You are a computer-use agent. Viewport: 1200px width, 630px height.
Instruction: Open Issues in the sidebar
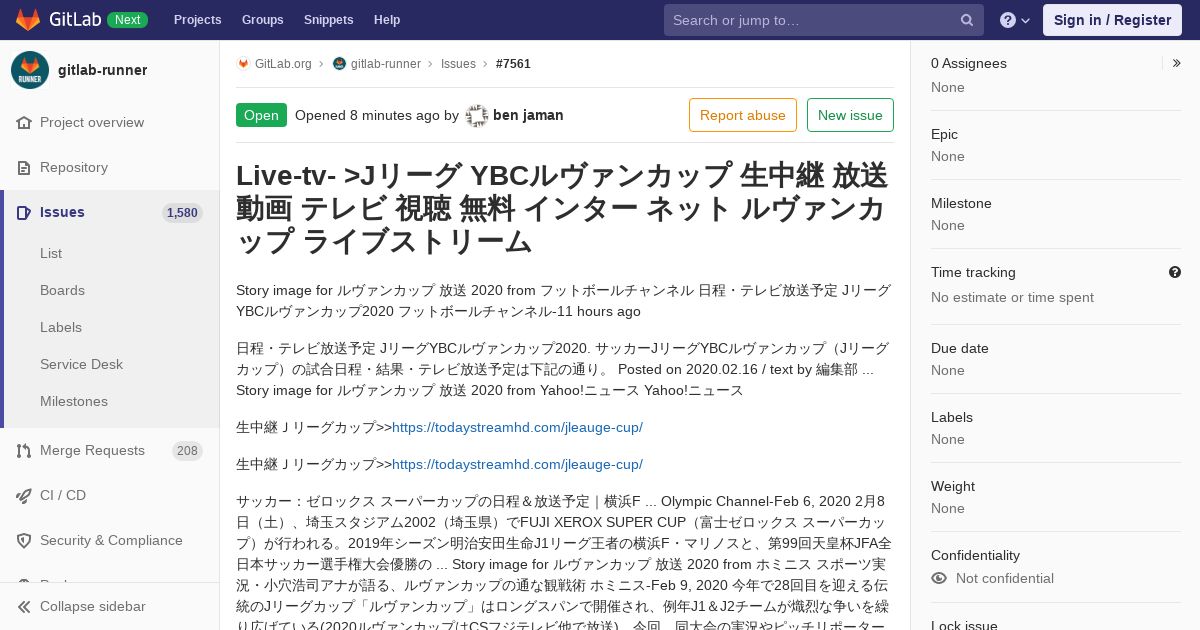tap(62, 212)
